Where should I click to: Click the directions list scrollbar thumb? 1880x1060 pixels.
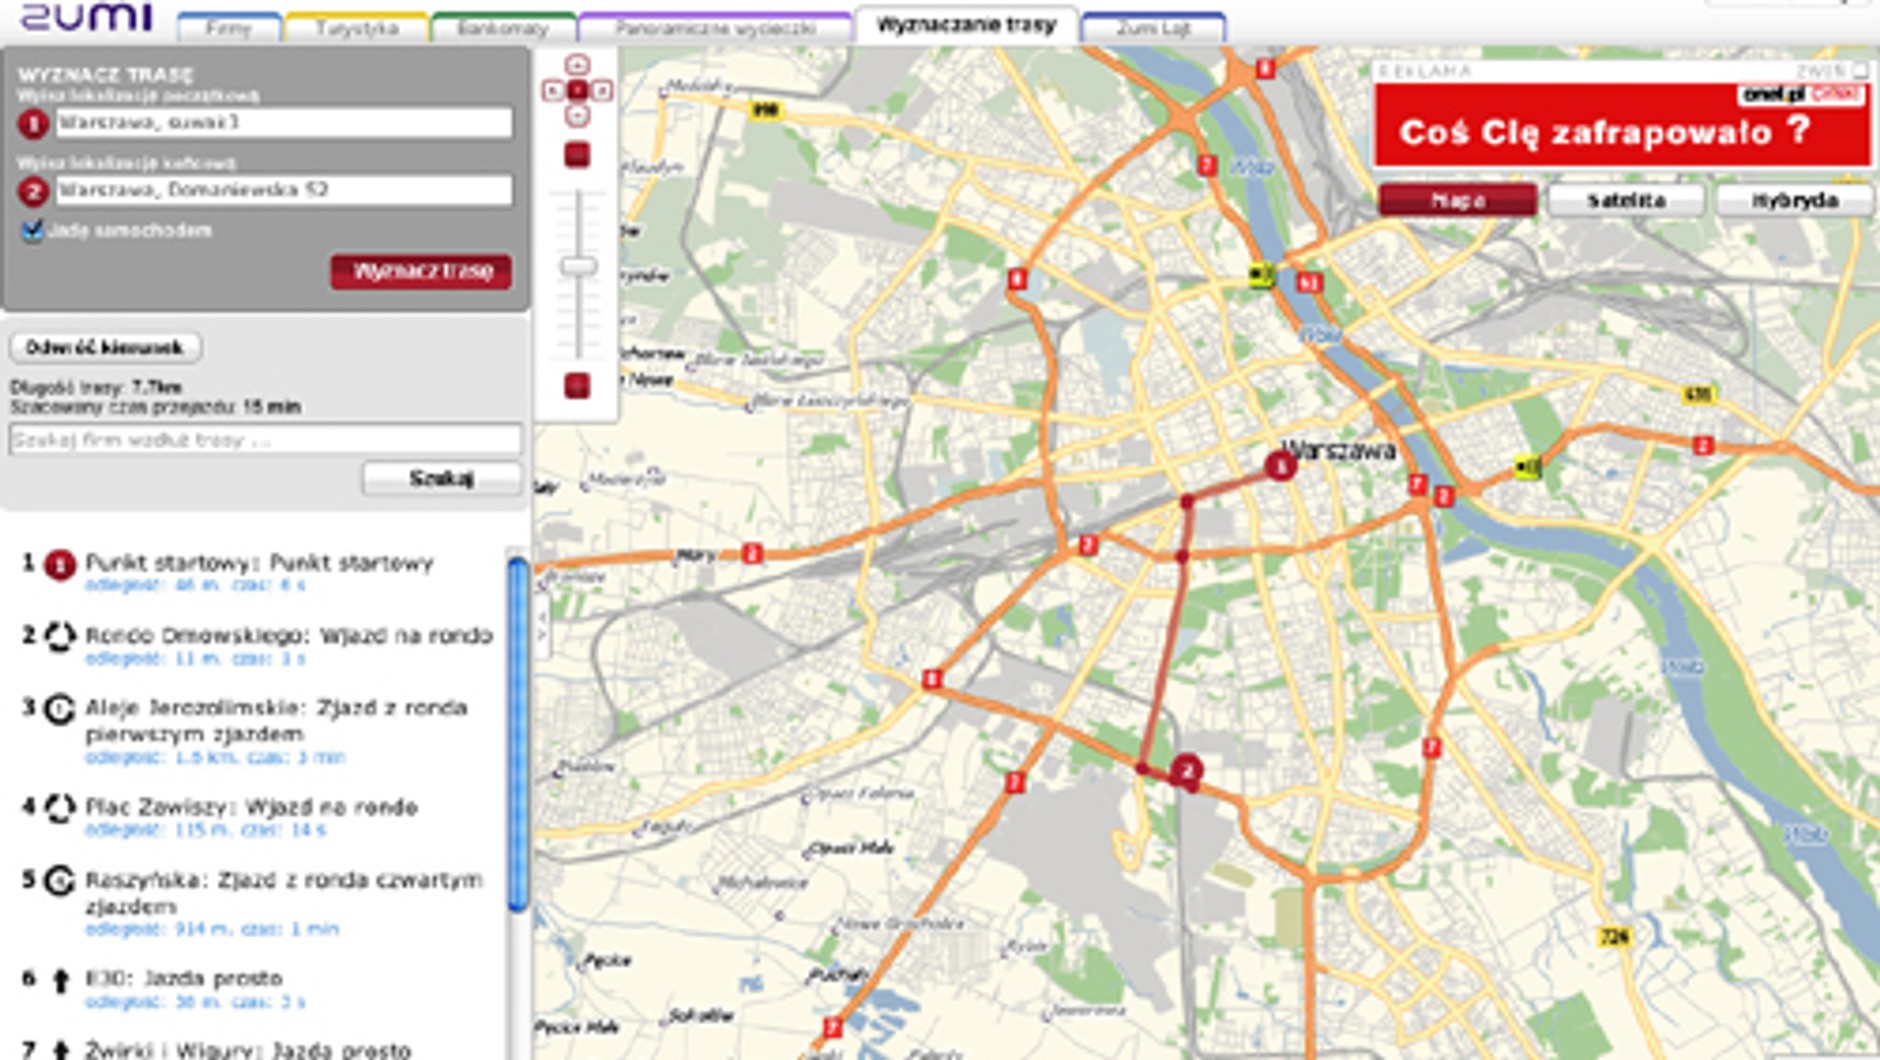[x=518, y=735]
